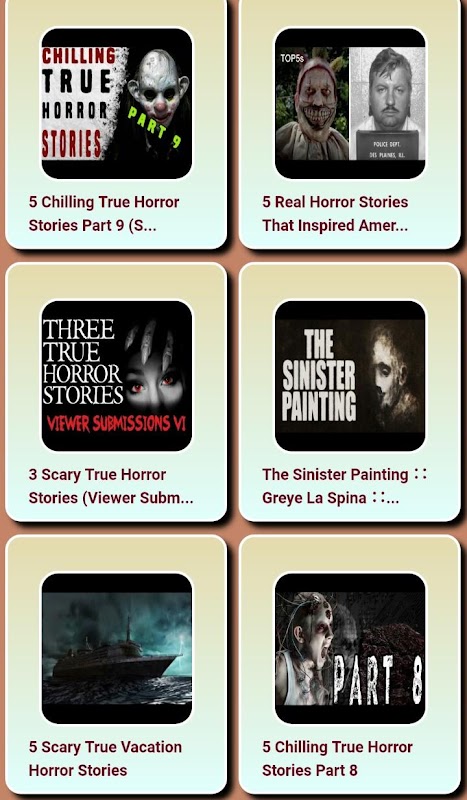Tap '5 Scary True Vacation Horror Stories' title

click(x=105, y=758)
